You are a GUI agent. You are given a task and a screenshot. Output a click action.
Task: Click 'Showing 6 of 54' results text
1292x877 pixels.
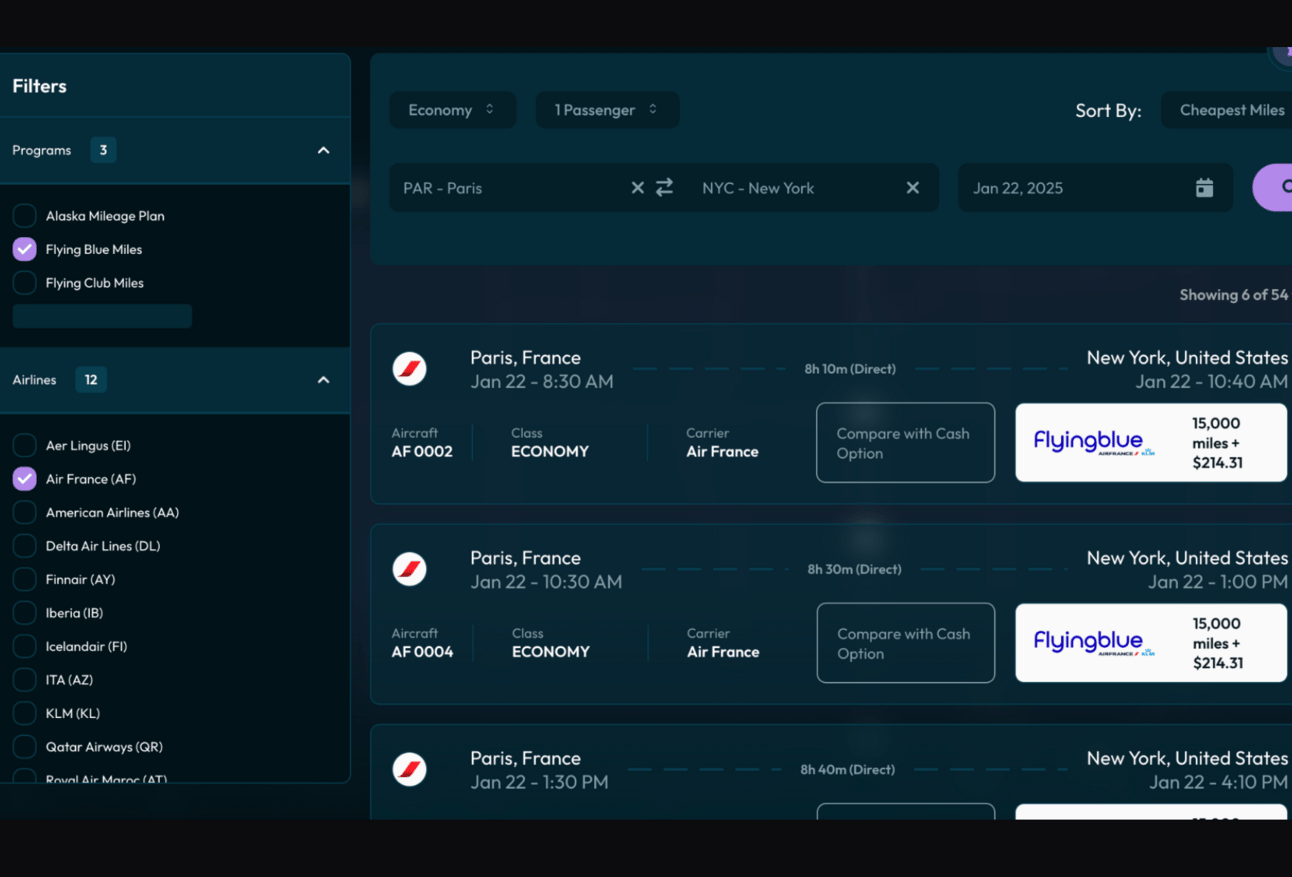click(x=1233, y=295)
